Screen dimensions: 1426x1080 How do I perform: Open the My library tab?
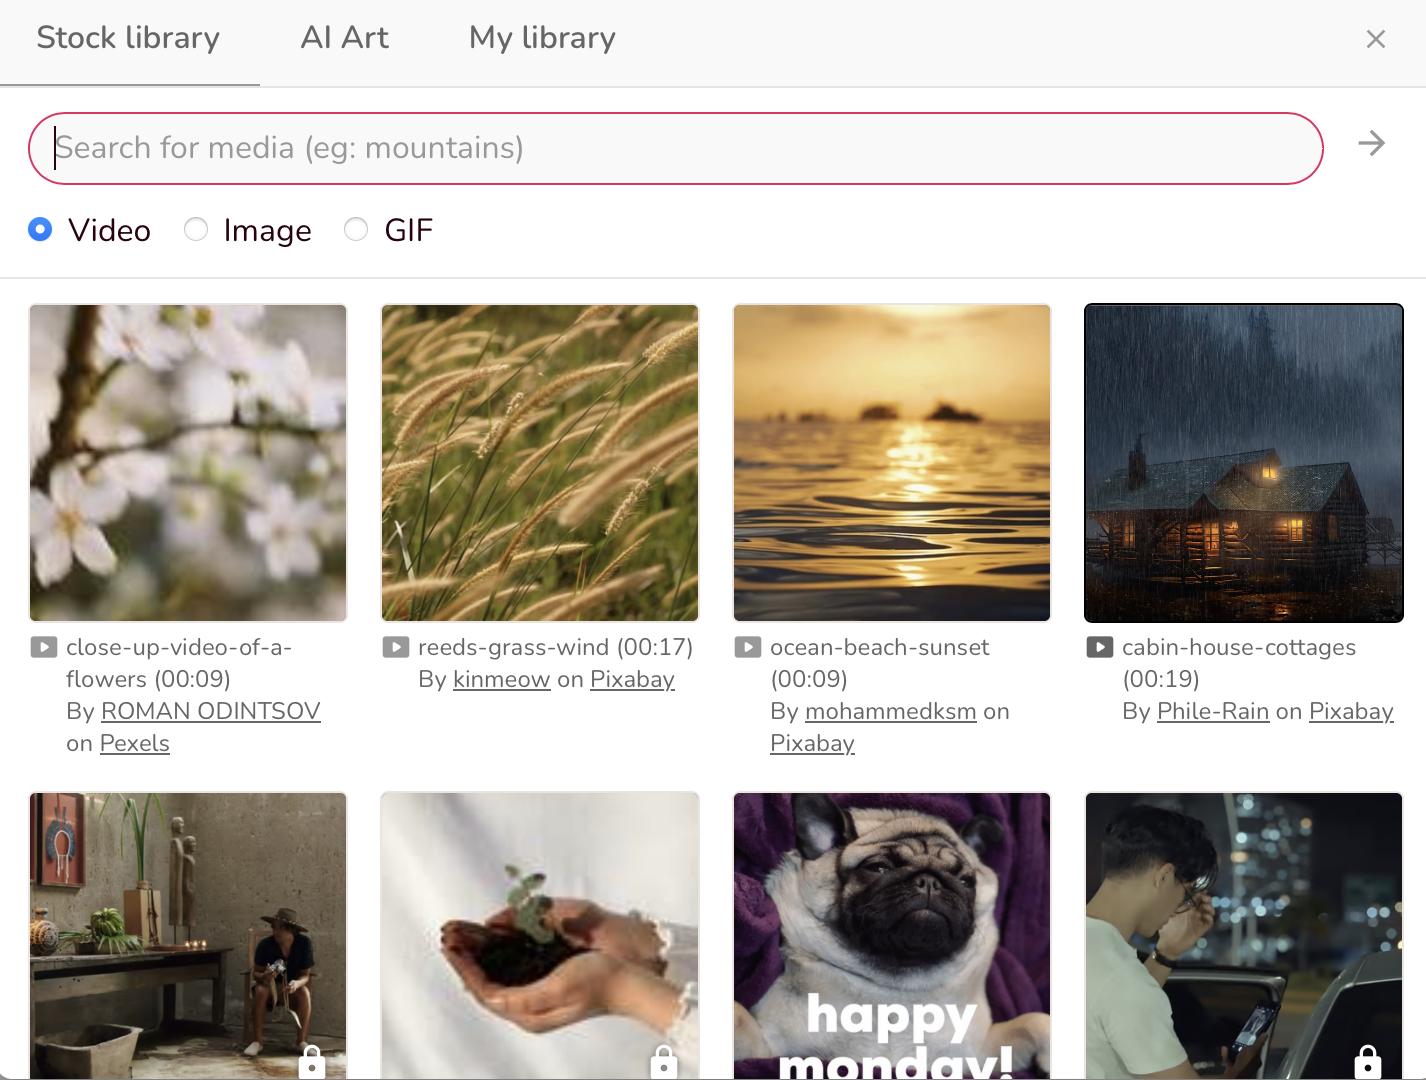click(x=542, y=38)
